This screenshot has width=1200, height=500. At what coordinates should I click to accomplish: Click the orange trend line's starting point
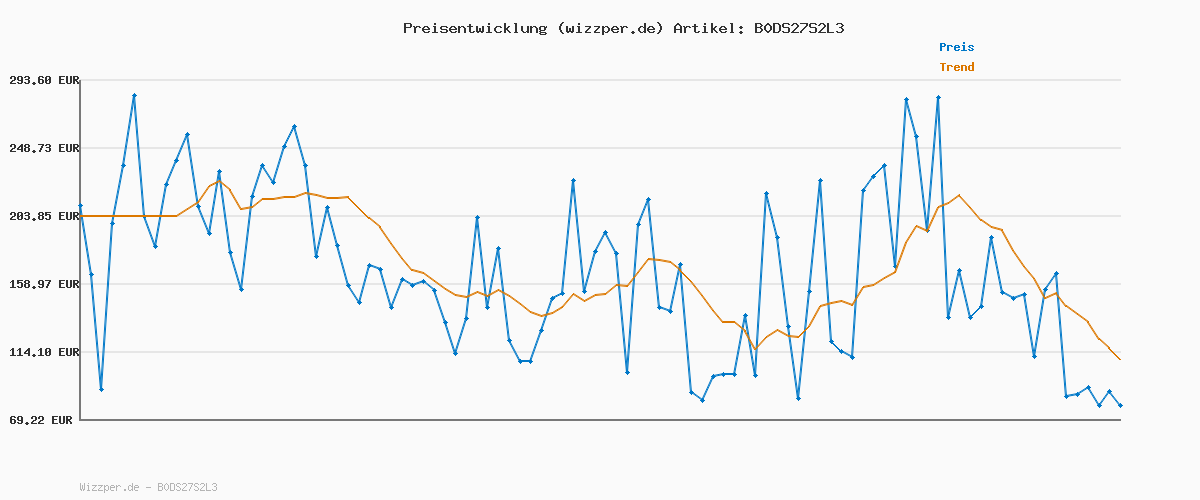click(81, 216)
